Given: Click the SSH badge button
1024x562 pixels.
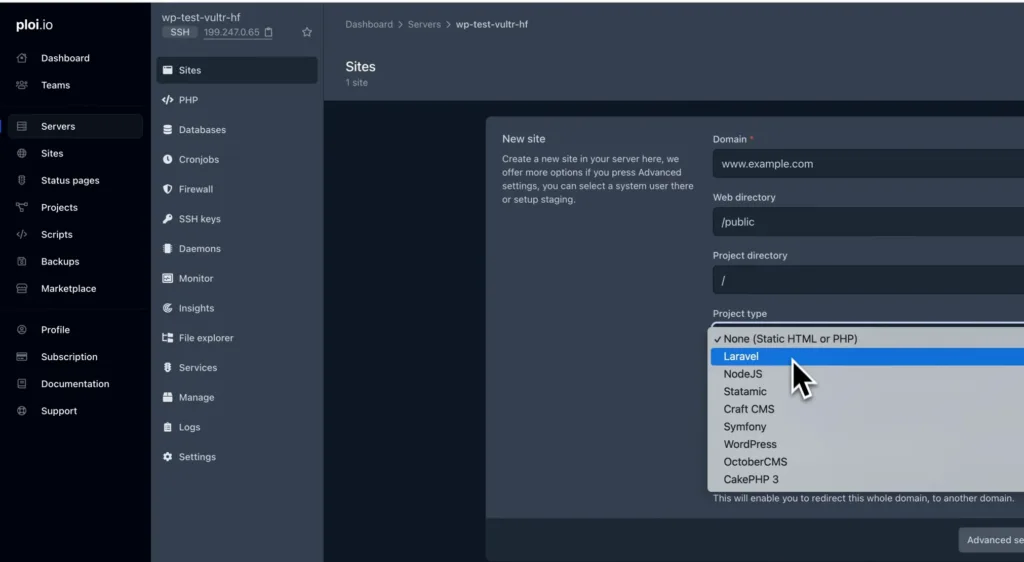Looking at the screenshot, I should [180, 32].
